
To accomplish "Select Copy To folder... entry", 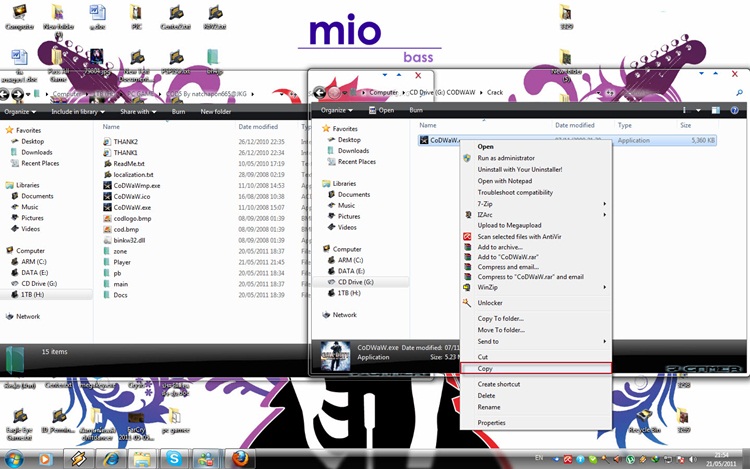I will [536, 318].
